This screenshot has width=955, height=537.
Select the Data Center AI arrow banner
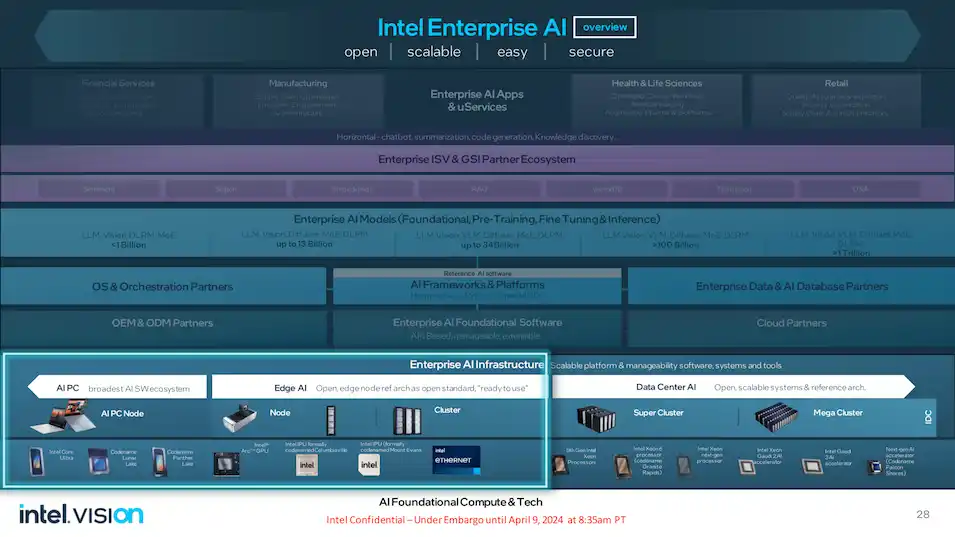[x=733, y=387]
